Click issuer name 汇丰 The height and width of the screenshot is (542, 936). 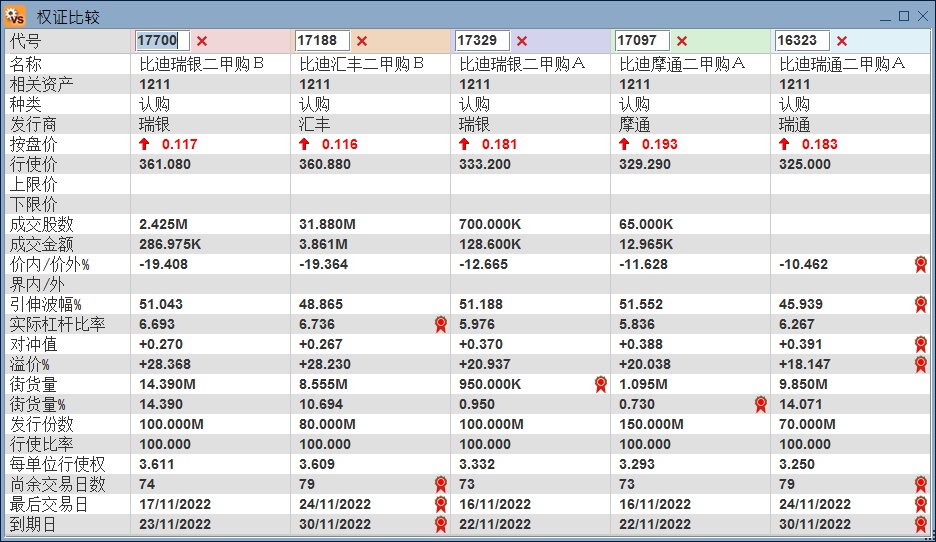[x=315, y=124]
